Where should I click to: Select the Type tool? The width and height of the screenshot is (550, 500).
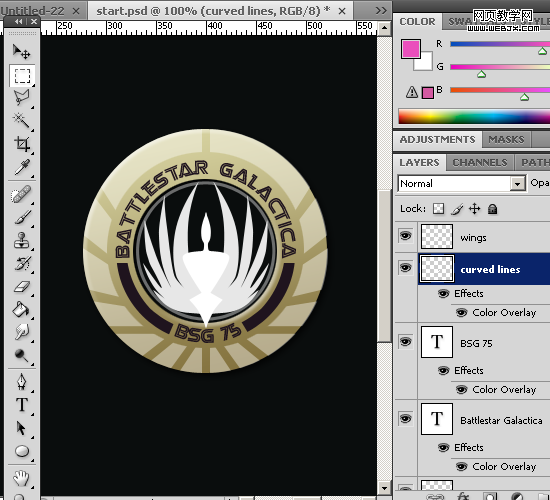pyautogui.click(x=22, y=405)
